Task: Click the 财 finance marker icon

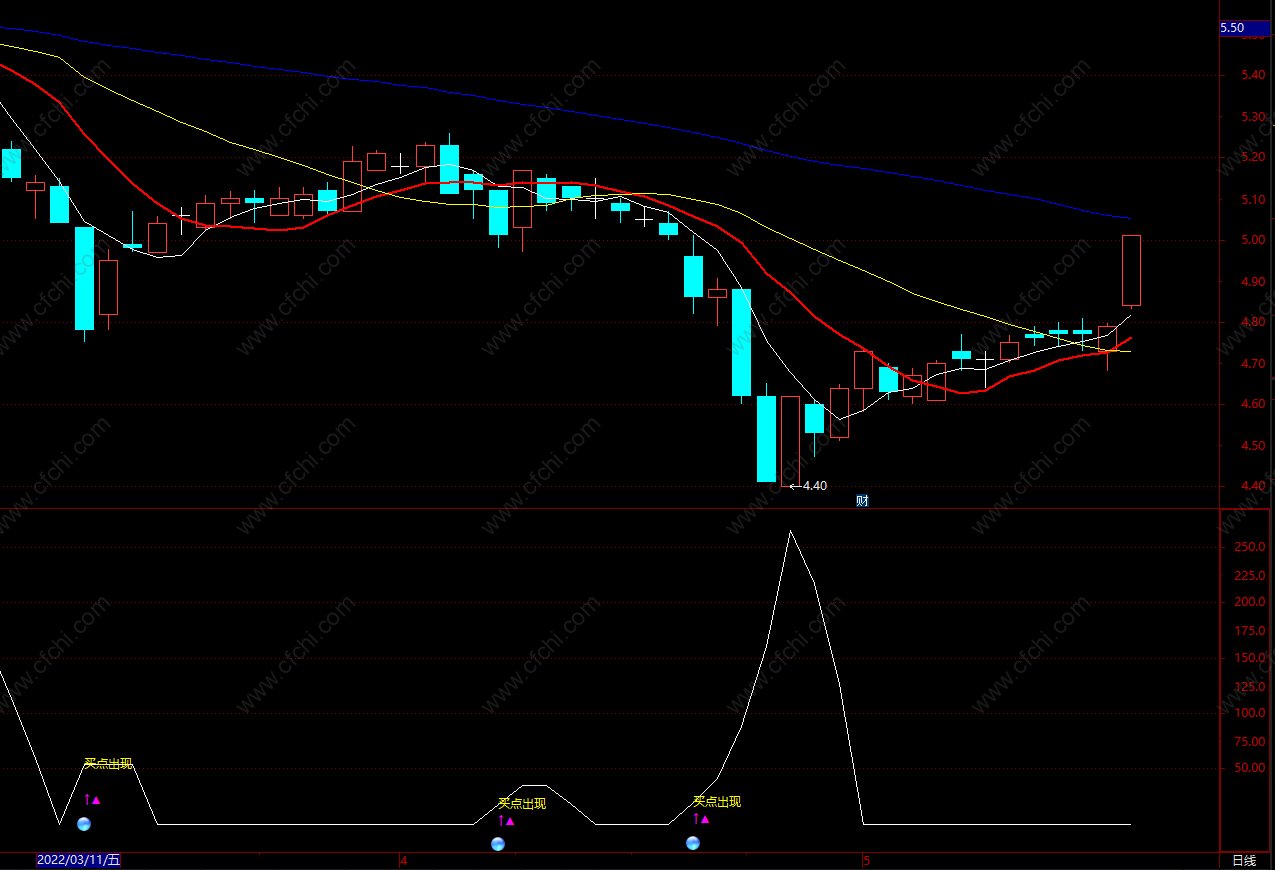Action: tap(862, 500)
